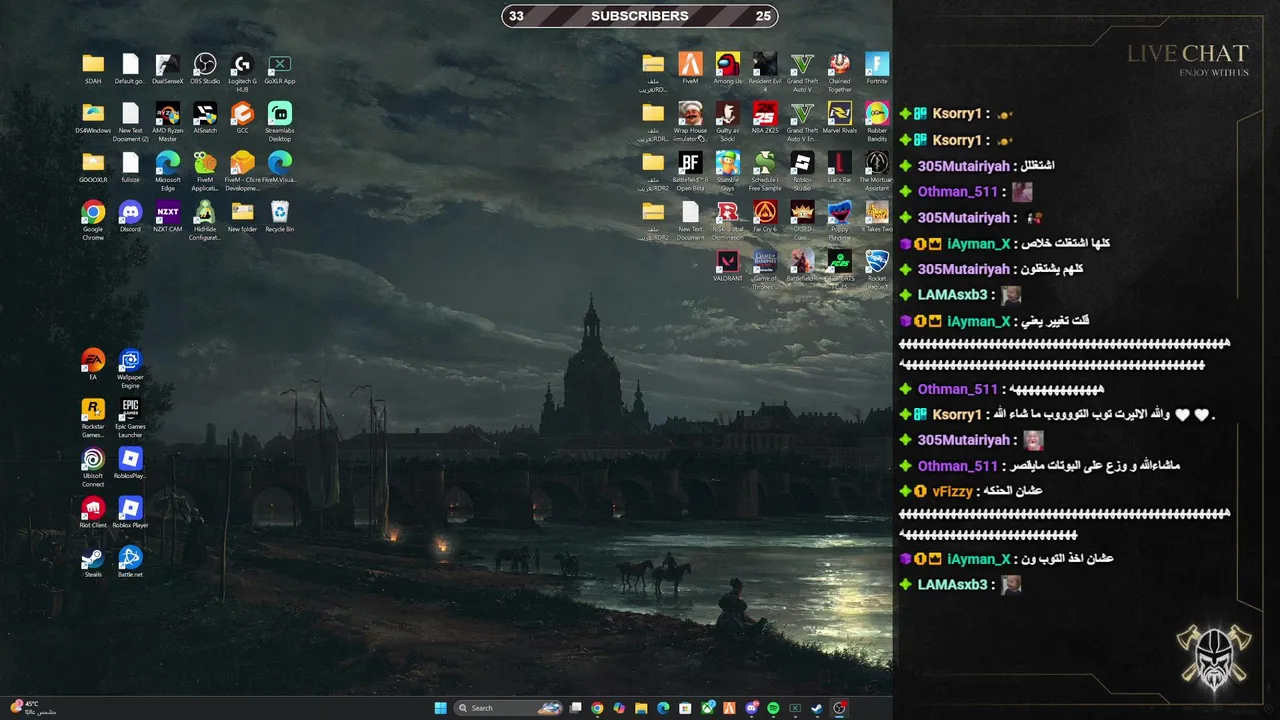Select the Stumble Guys shortcut
This screenshot has width=1280, height=720.
click(728, 171)
